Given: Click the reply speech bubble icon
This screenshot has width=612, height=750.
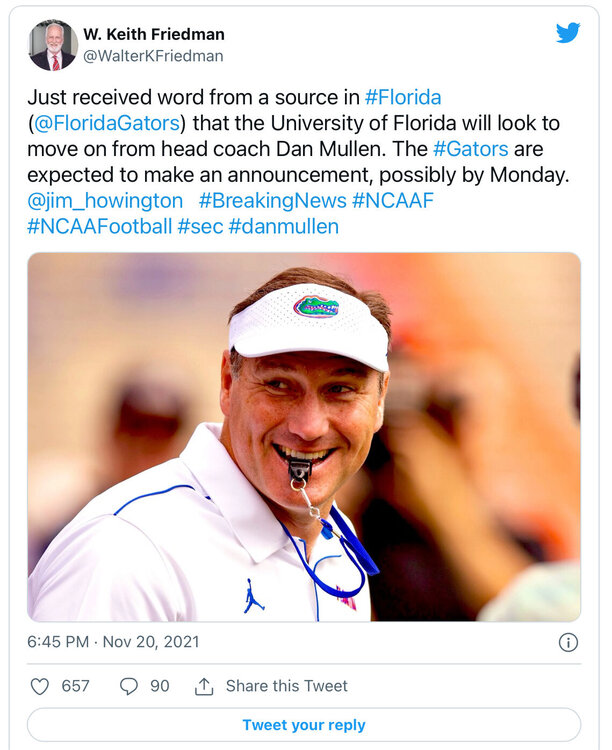Looking at the screenshot, I should 129,686.
